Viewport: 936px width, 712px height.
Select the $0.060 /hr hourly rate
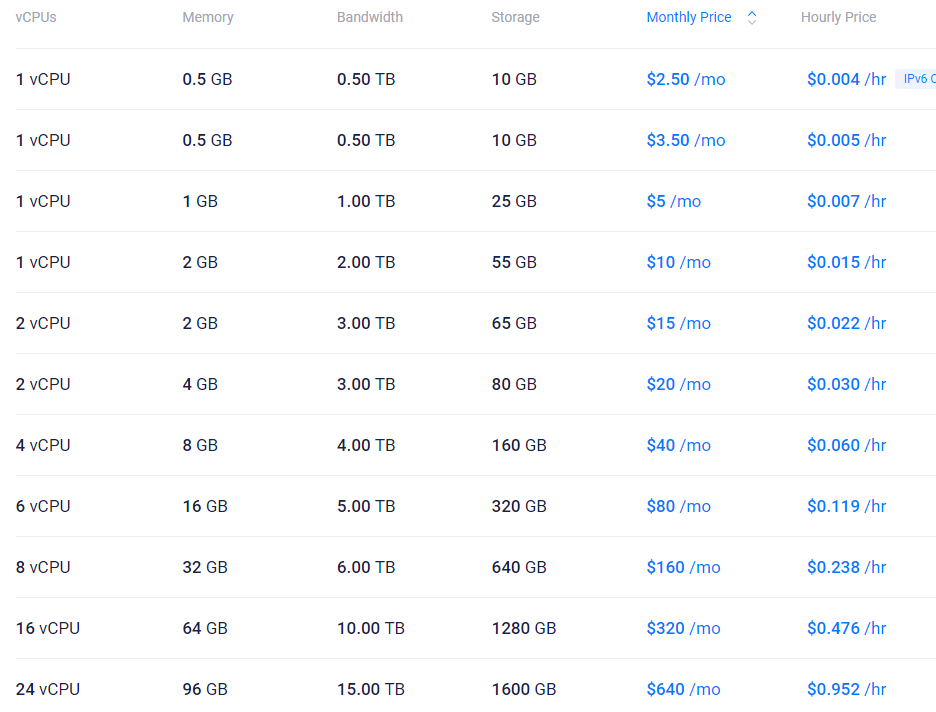(846, 445)
